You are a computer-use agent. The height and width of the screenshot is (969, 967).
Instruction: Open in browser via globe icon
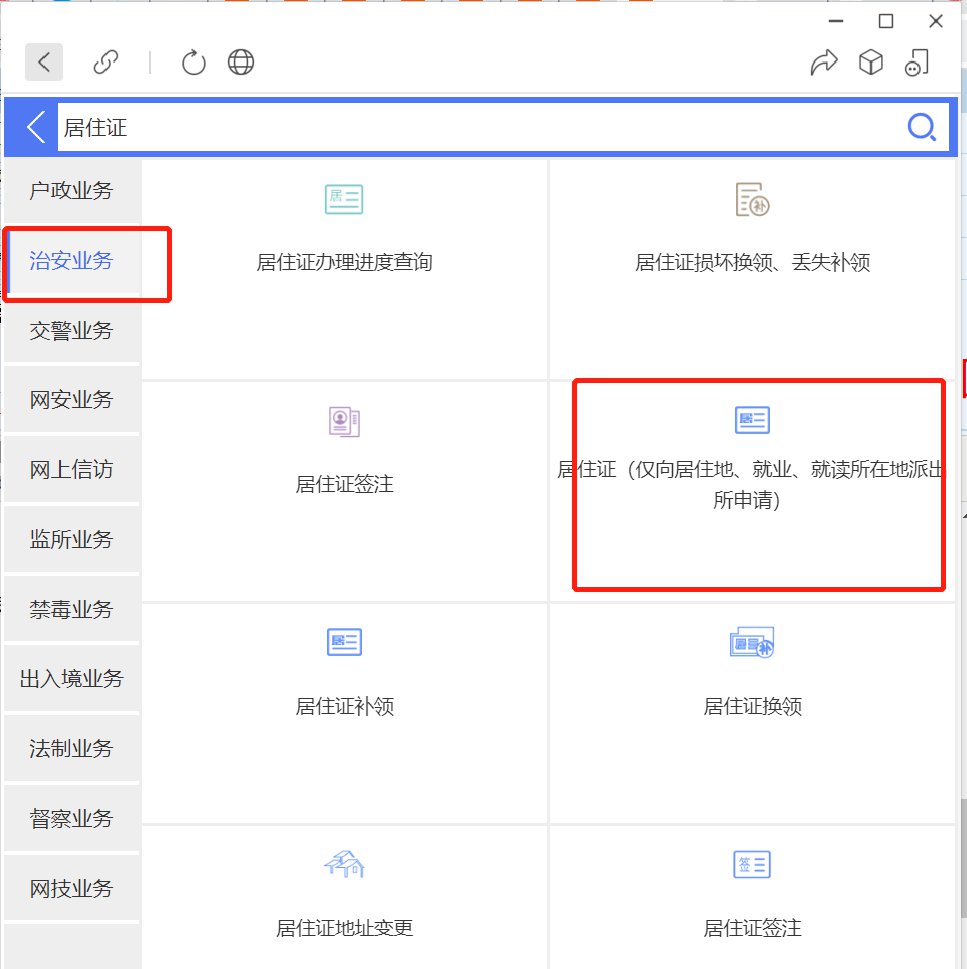241,63
